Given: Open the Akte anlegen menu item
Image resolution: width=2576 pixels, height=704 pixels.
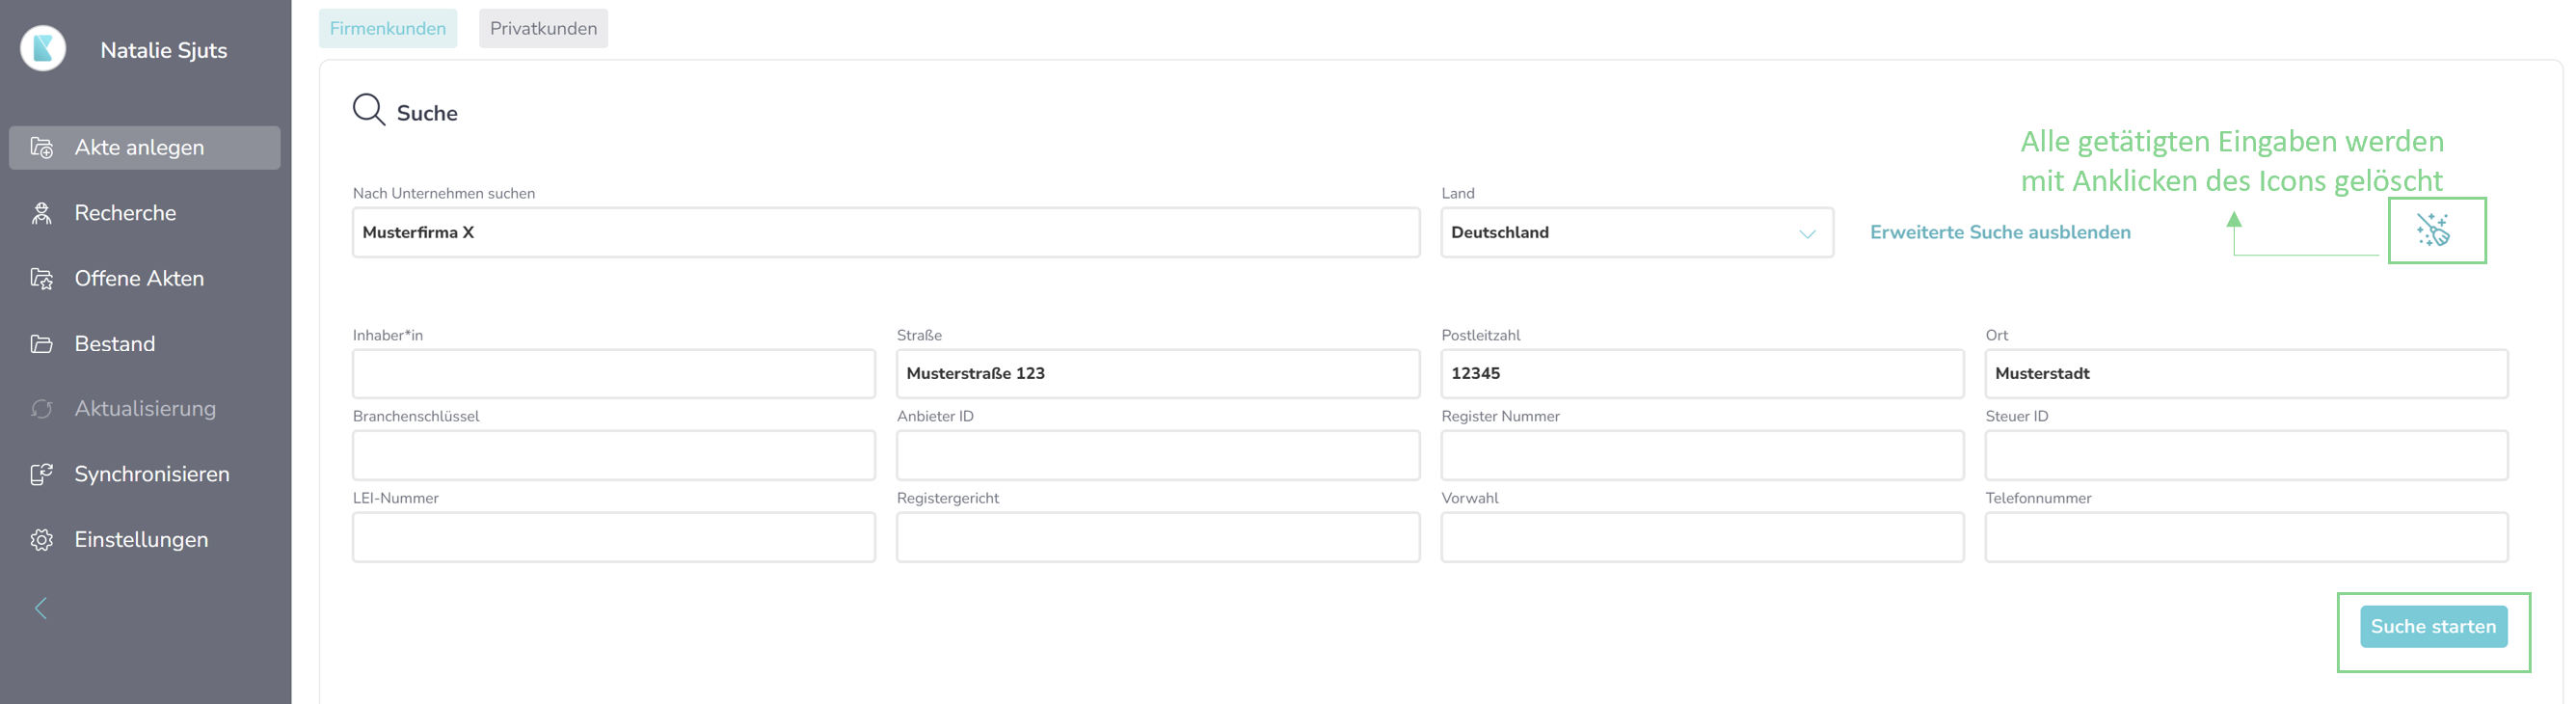Looking at the screenshot, I should click(x=145, y=148).
